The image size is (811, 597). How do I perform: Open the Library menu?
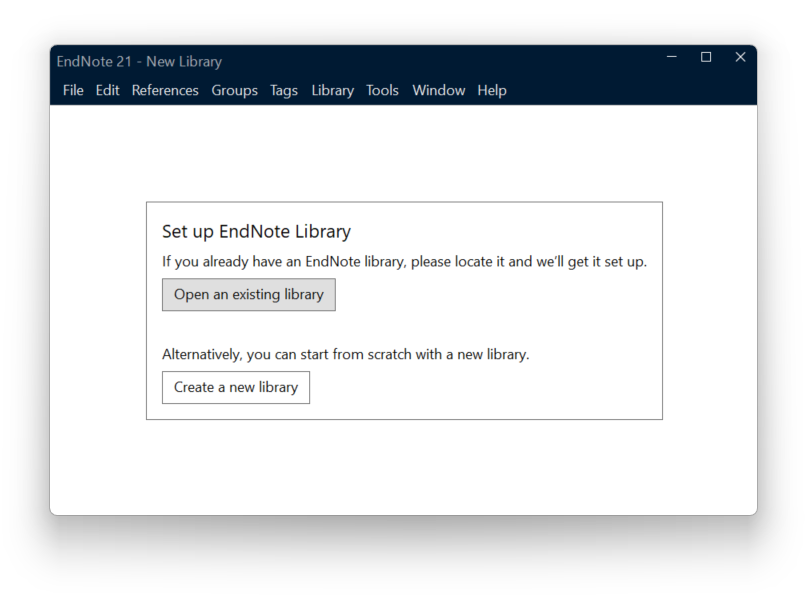tap(332, 90)
